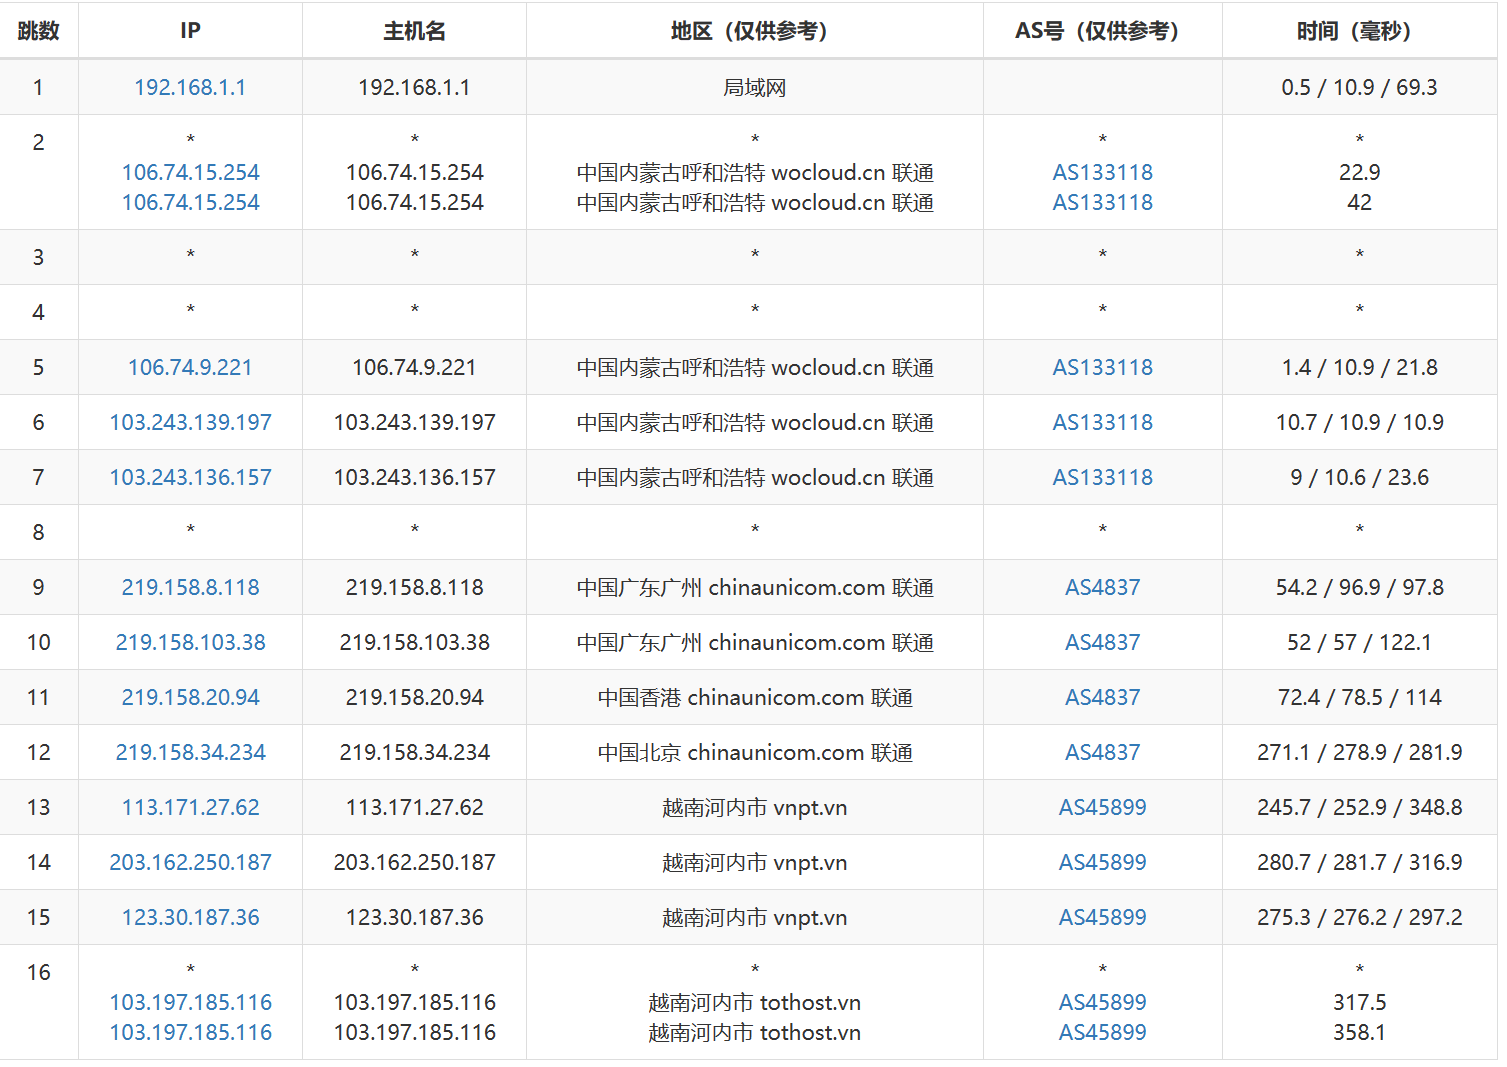The height and width of the screenshot is (1067, 1507).
Task: Open AS45899 link in hop 15 row
Action: (1102, 918)
